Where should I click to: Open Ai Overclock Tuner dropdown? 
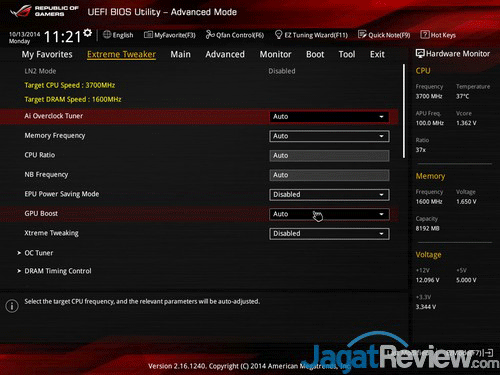[329, 117]
